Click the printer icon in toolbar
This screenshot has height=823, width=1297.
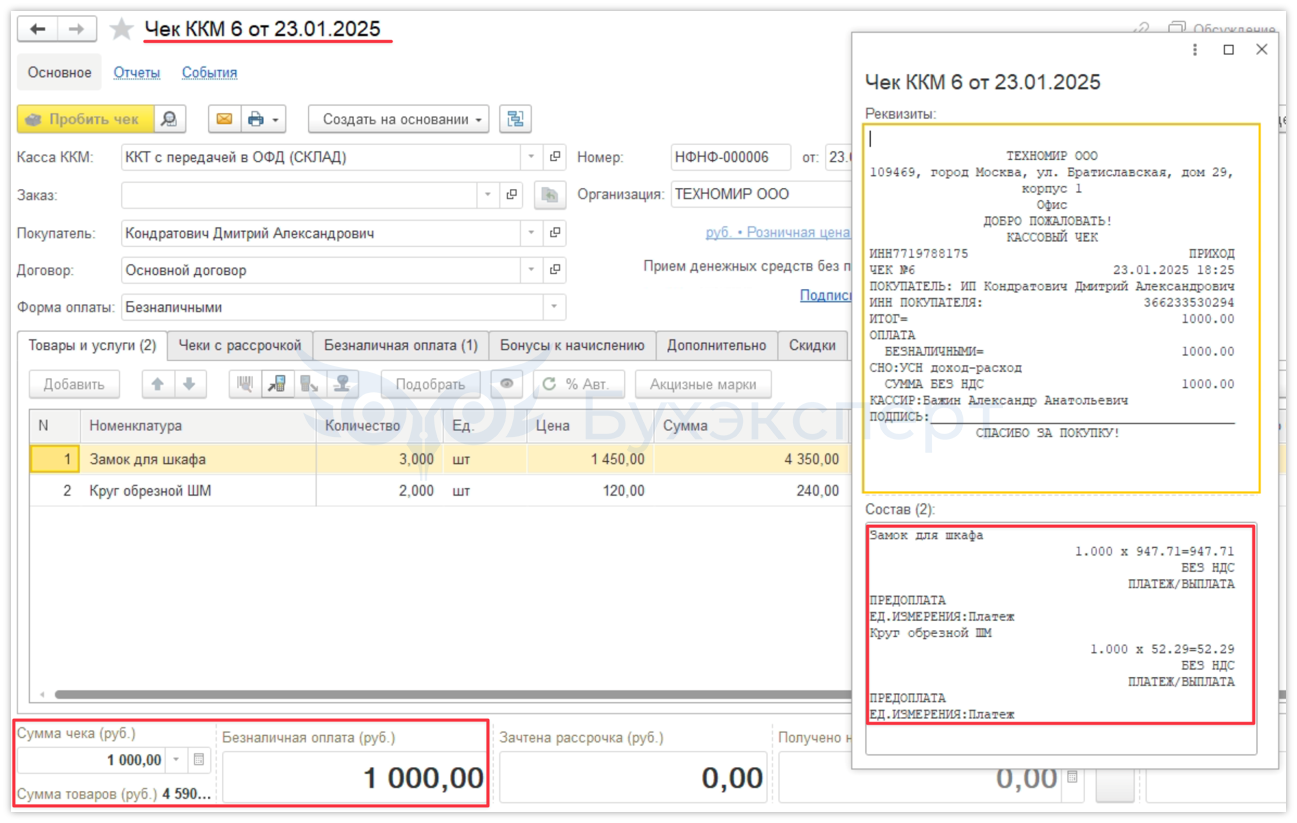tap(256, 119)
